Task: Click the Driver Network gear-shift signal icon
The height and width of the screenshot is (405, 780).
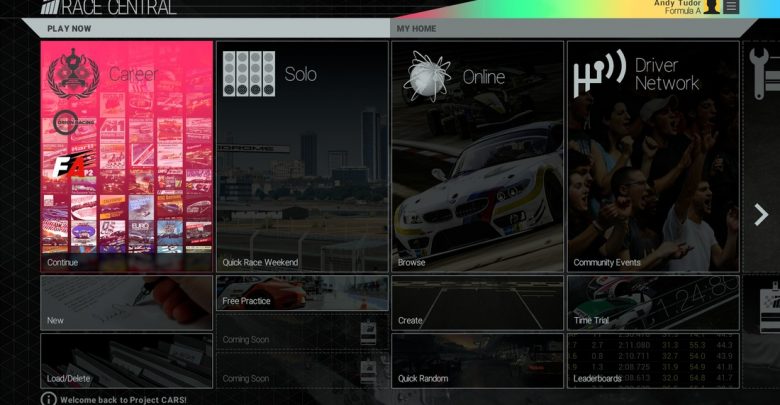Action: (x=599, y=75)
